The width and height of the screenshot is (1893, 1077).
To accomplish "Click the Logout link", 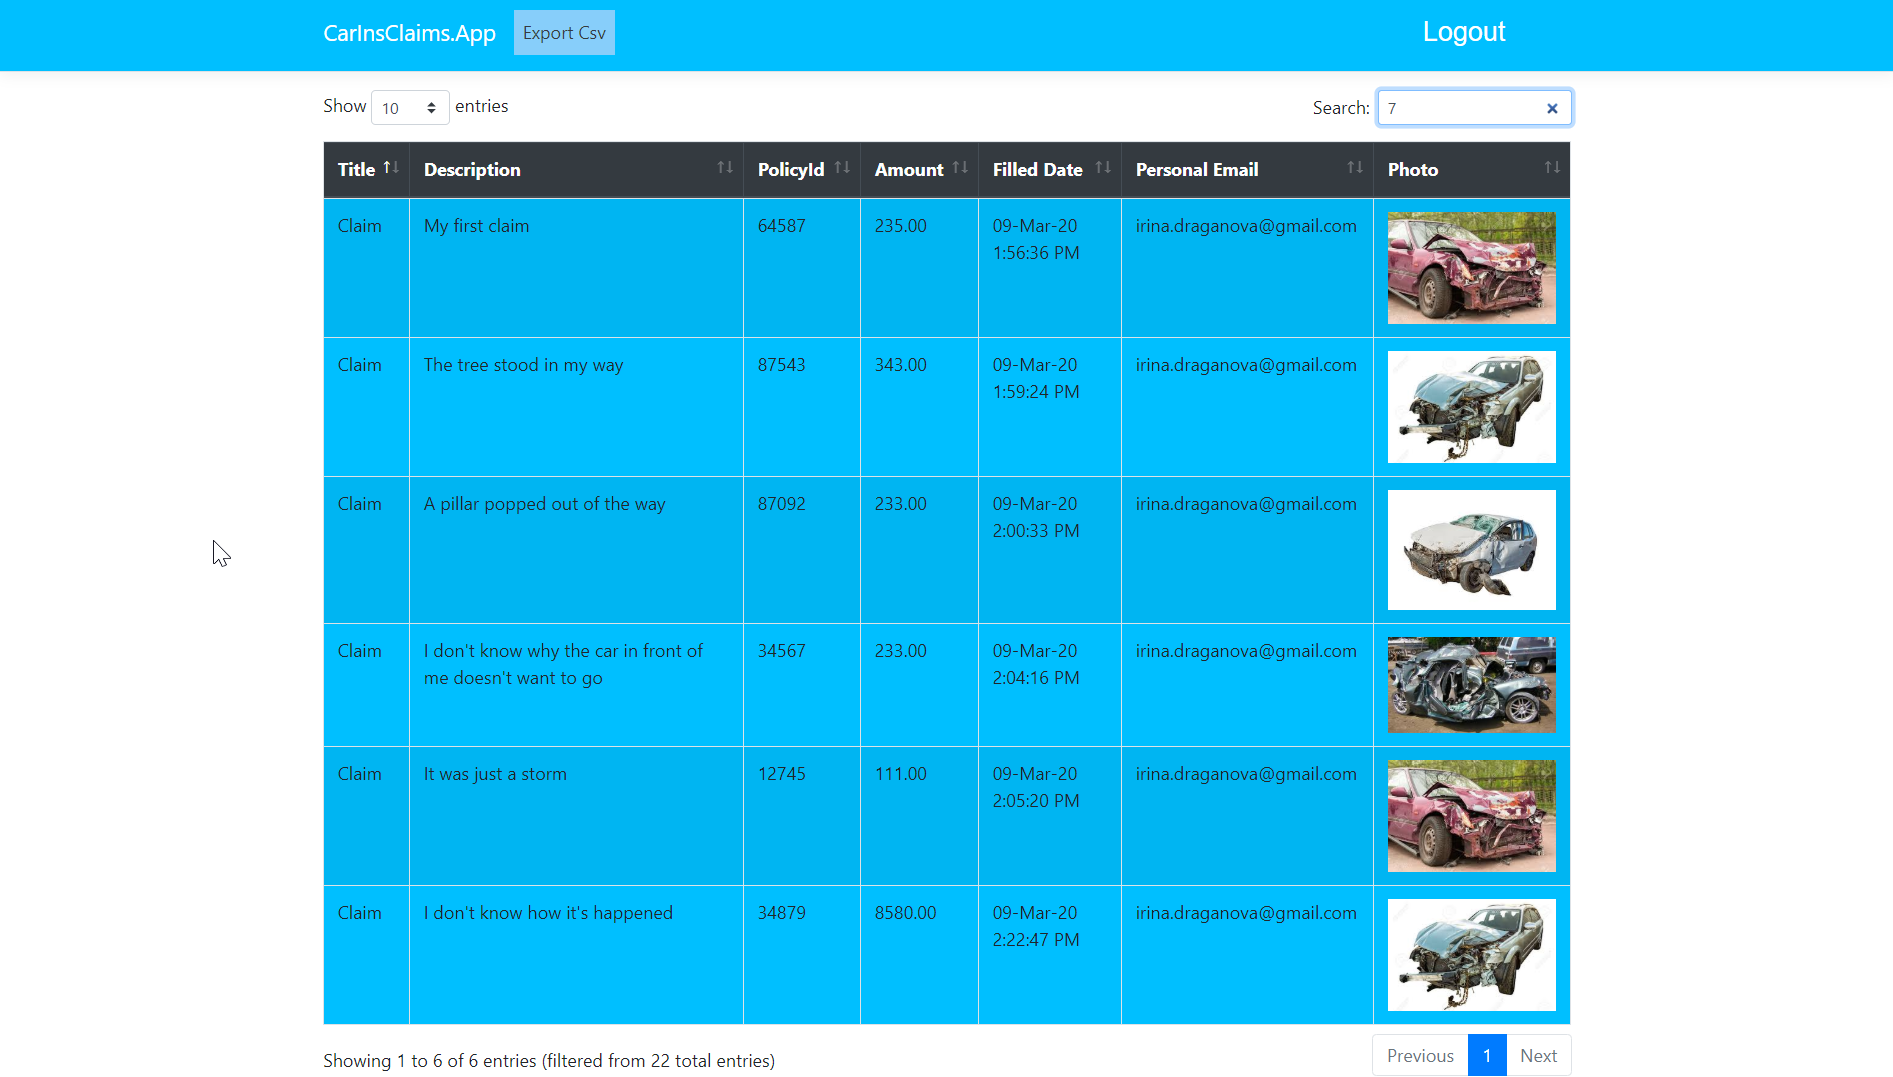I will [x=1464, y=32].
